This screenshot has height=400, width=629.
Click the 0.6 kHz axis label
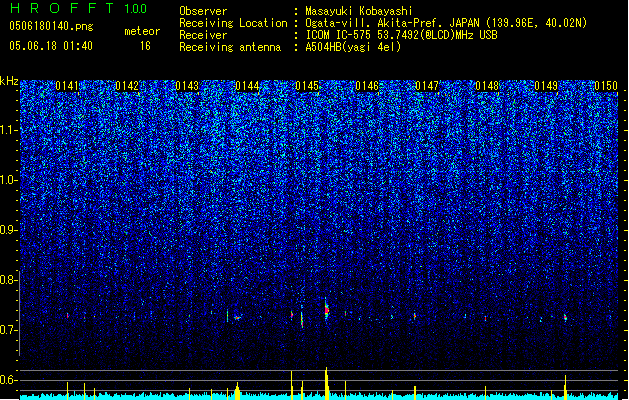point(9,380)
